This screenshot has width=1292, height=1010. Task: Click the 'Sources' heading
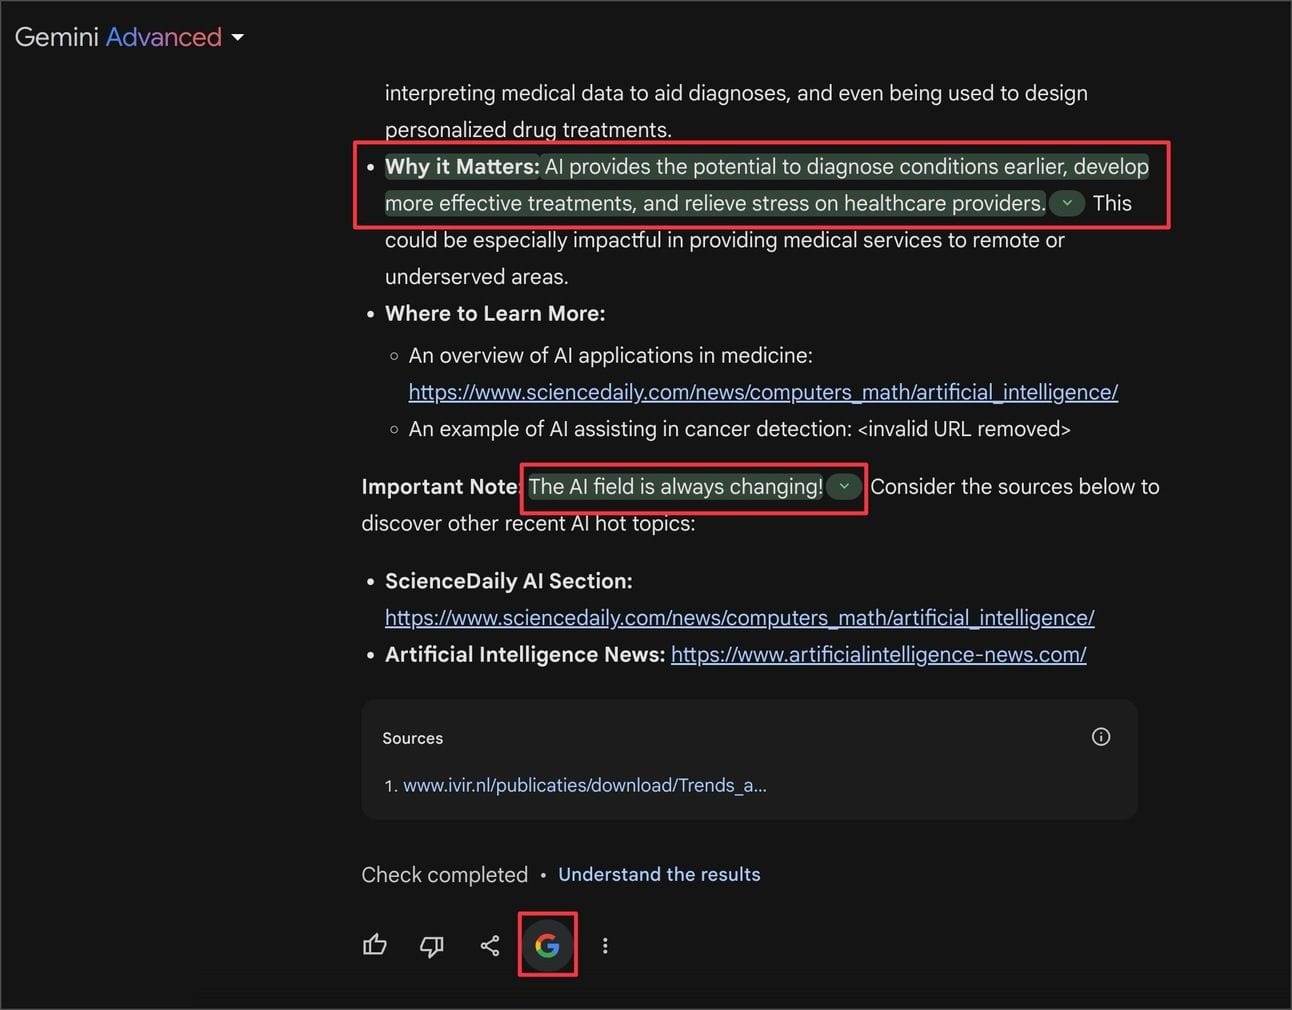413,738
